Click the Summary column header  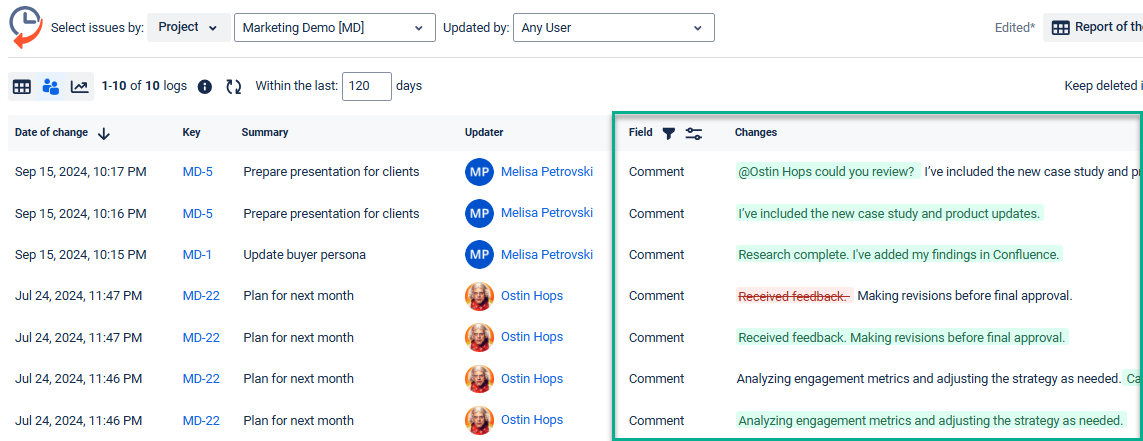point(265,133)
